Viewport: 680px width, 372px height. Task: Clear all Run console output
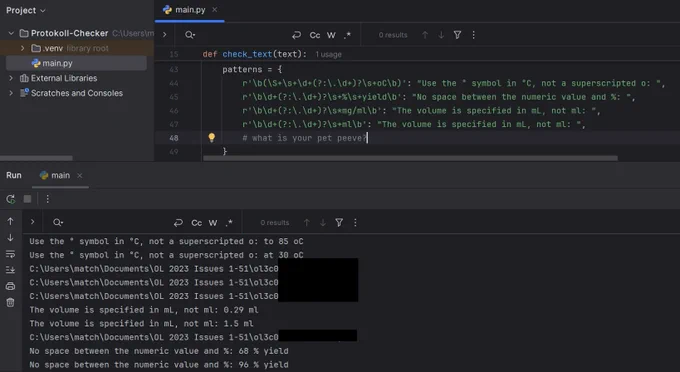[x=10, y=302]
